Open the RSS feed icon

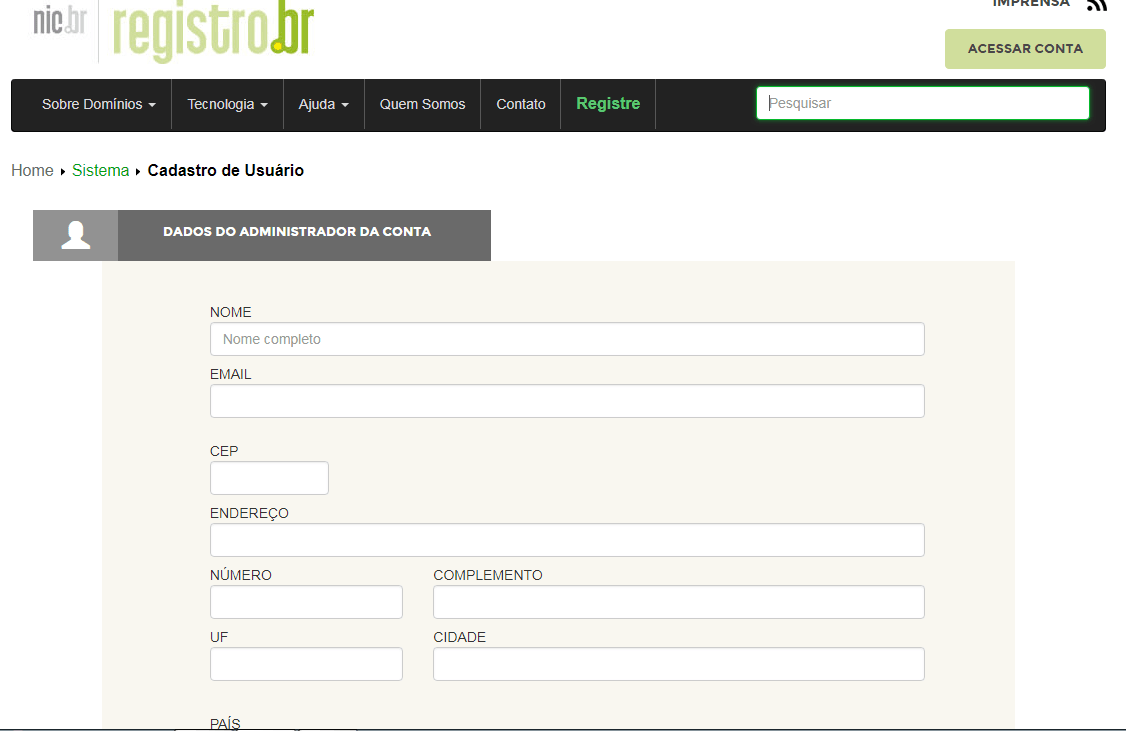pyautogui.click(x=1097, y=4)
